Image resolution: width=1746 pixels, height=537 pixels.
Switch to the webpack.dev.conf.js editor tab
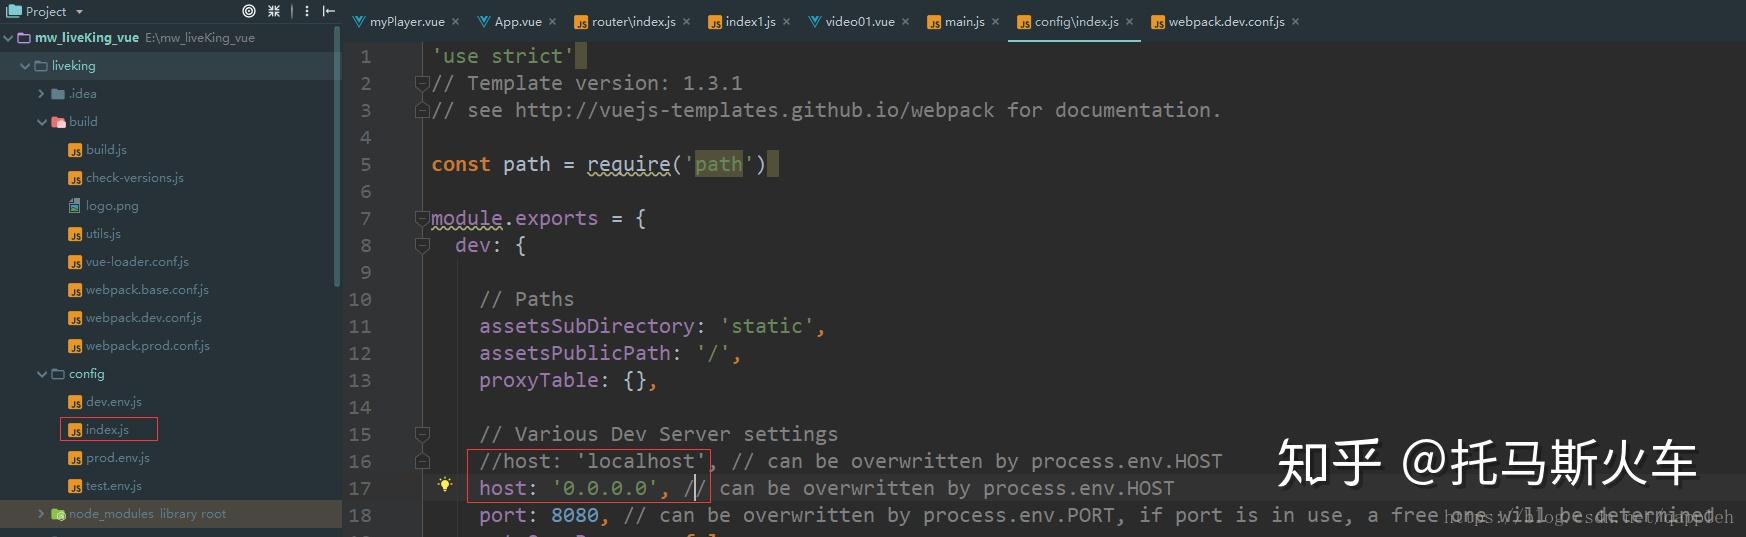click(x=1227, y=22)
